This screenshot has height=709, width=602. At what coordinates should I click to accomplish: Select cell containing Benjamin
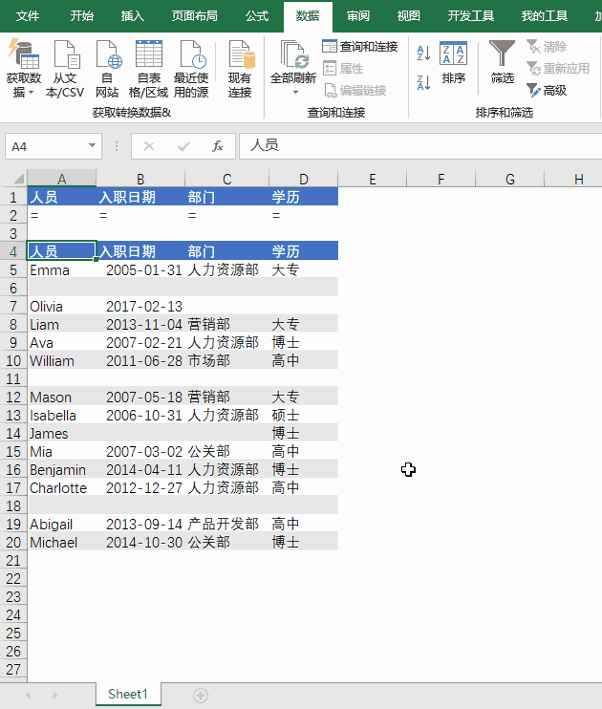click(60, 470)
